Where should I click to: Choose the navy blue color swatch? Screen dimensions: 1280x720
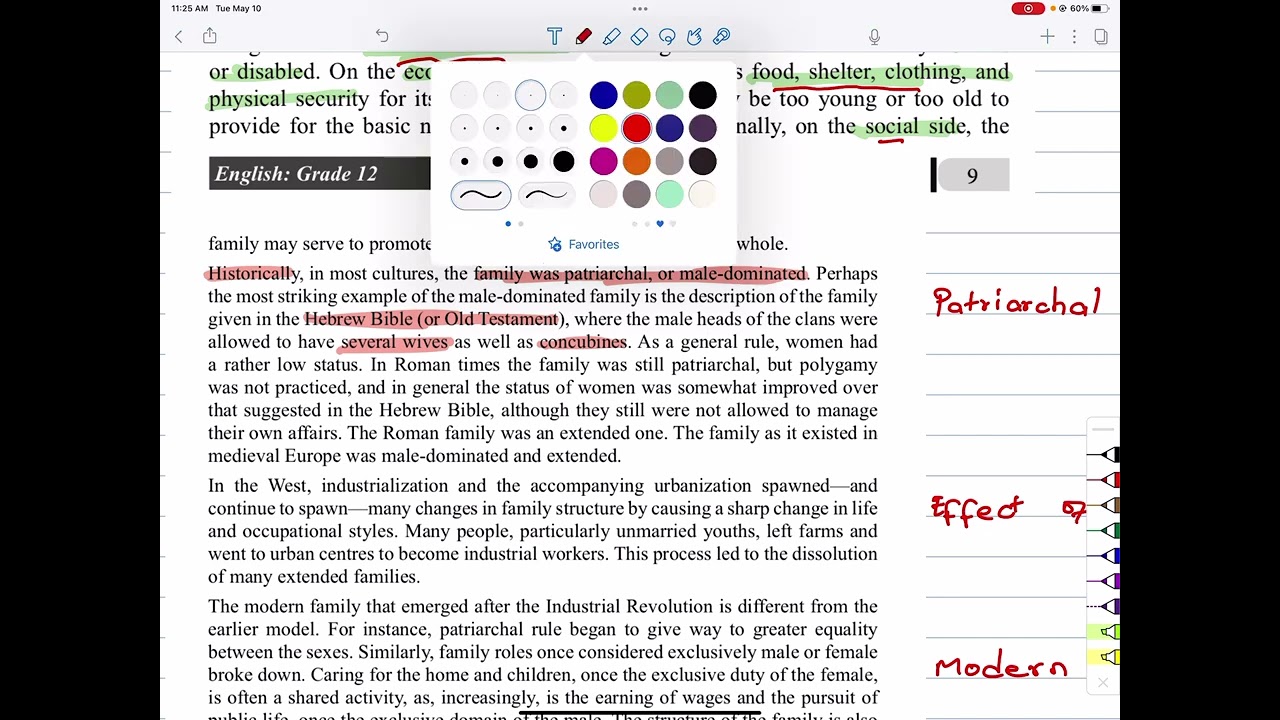[669, 128]
